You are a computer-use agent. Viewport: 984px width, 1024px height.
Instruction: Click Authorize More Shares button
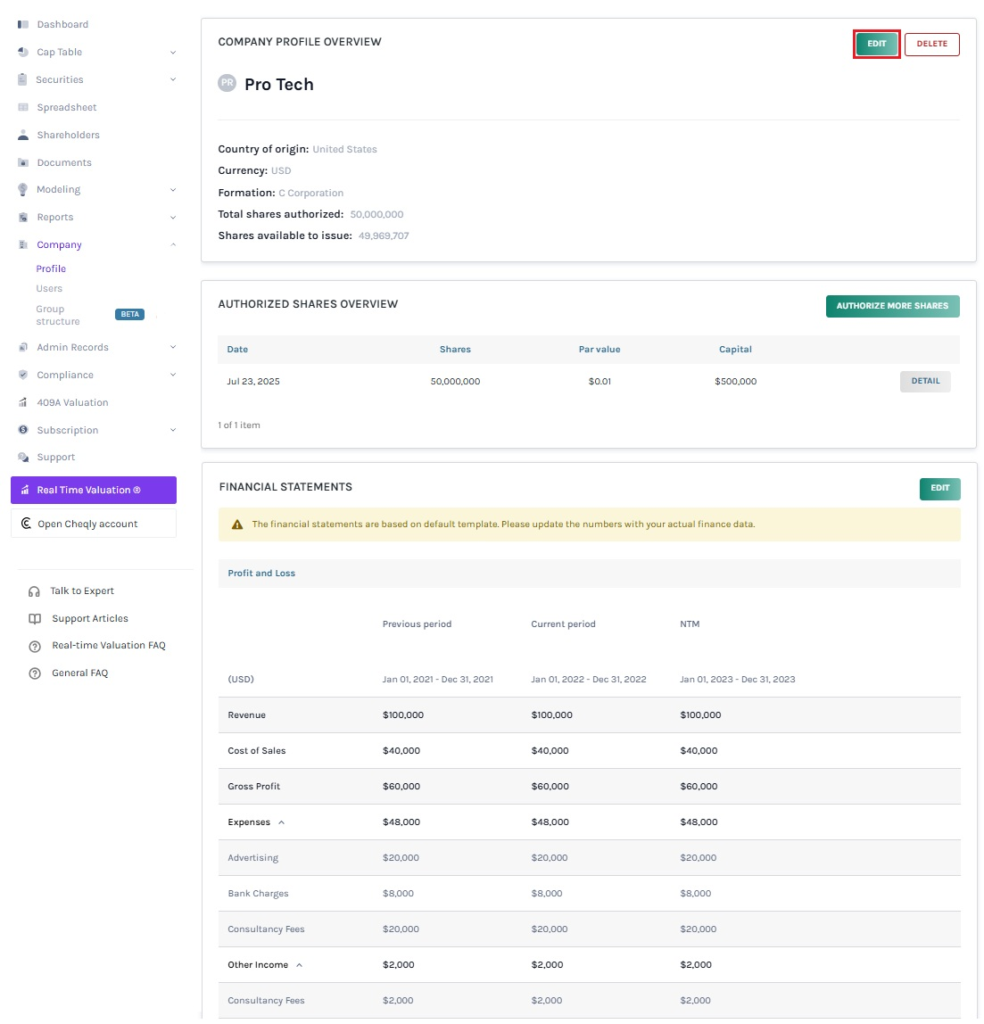(x=892, y=306)
